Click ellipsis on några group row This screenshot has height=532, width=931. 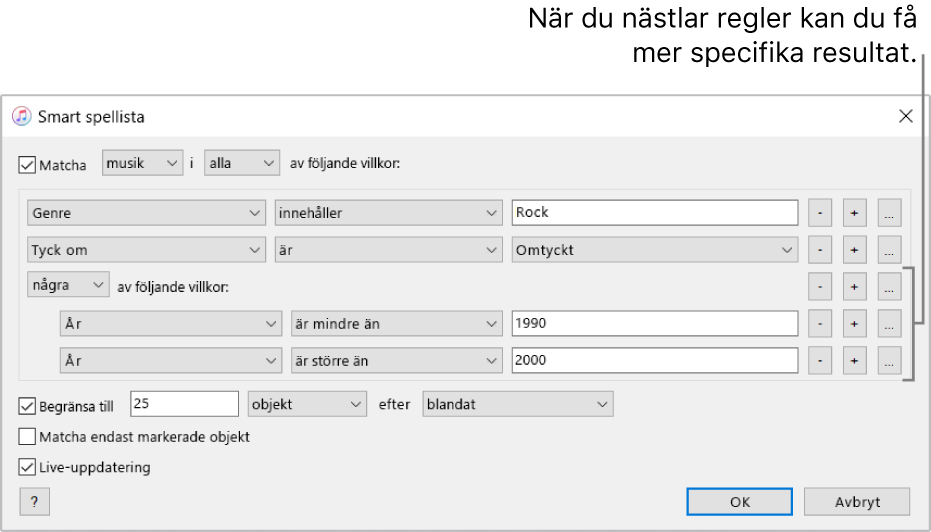[x=889, y=287]
